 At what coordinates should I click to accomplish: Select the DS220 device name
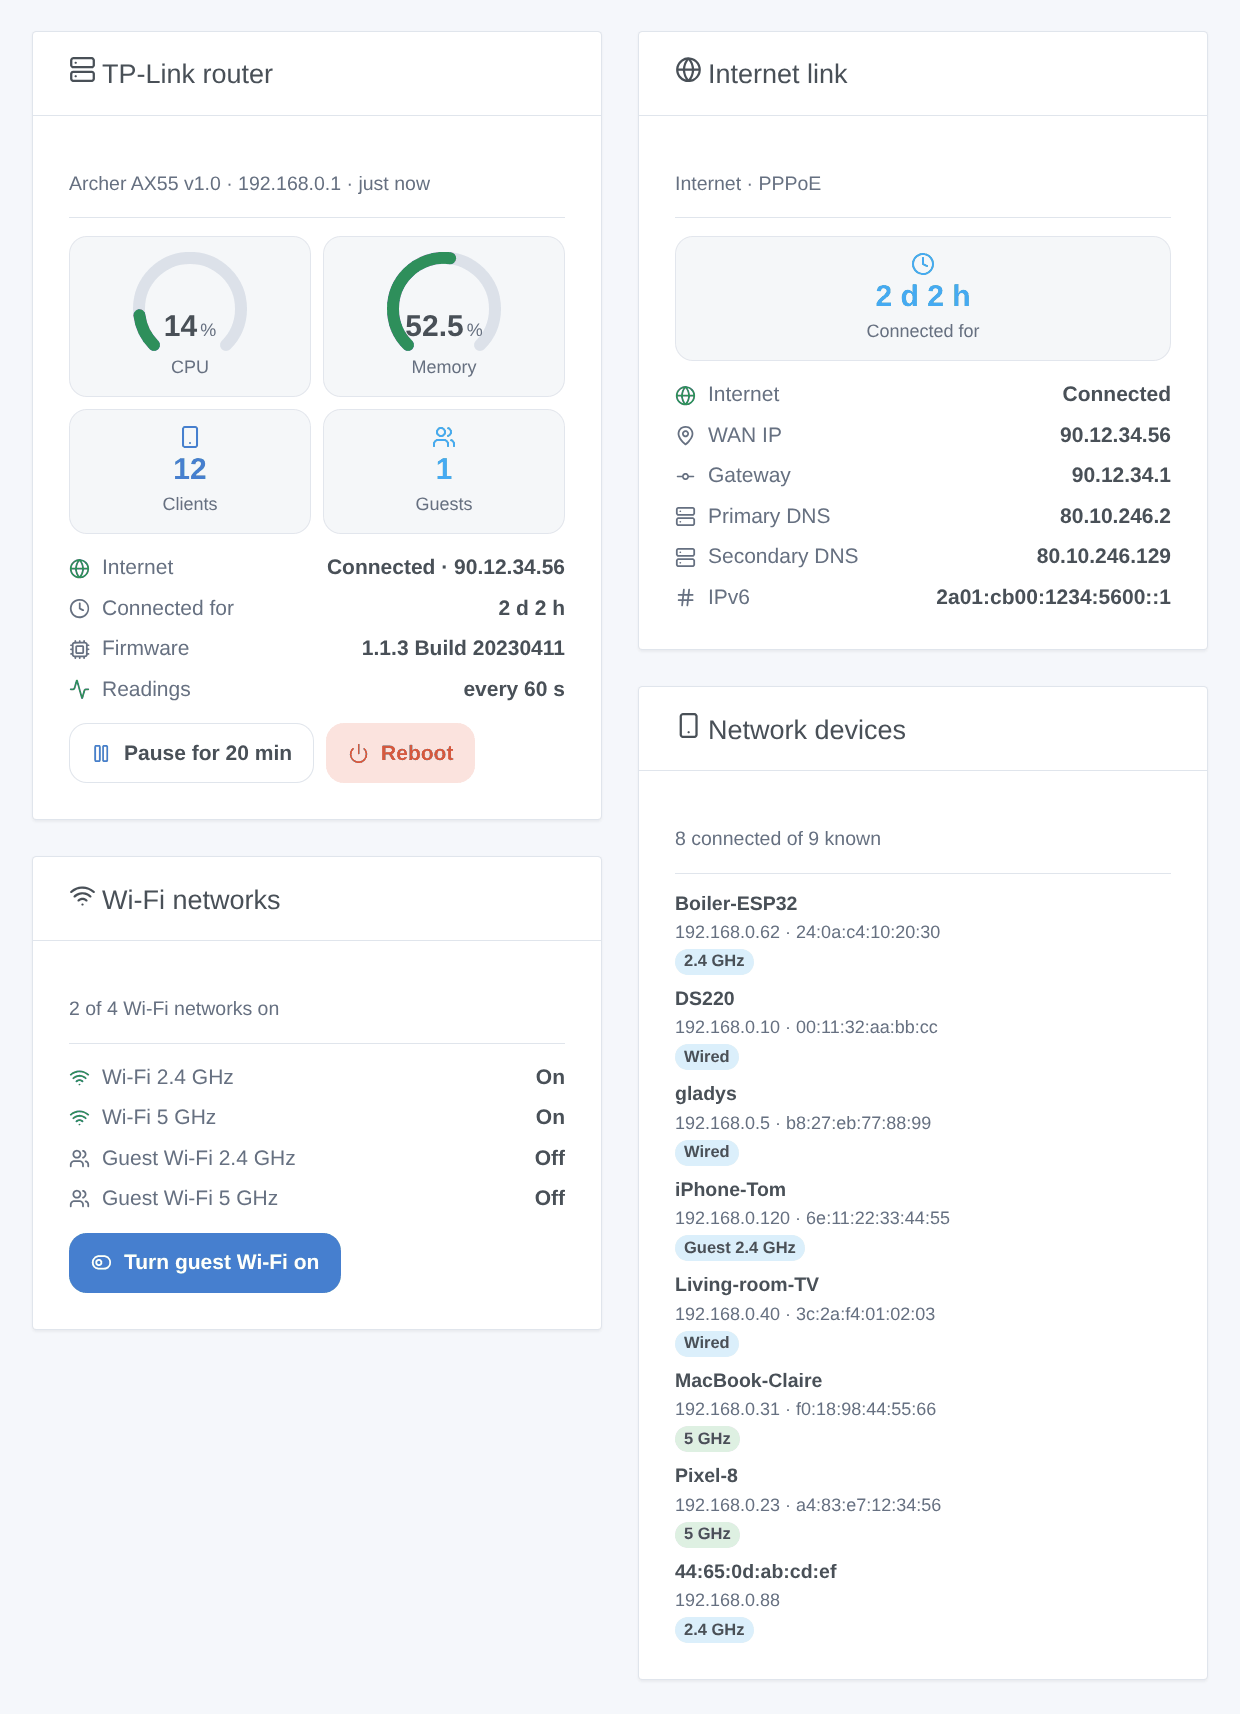[x=705, y=998]
